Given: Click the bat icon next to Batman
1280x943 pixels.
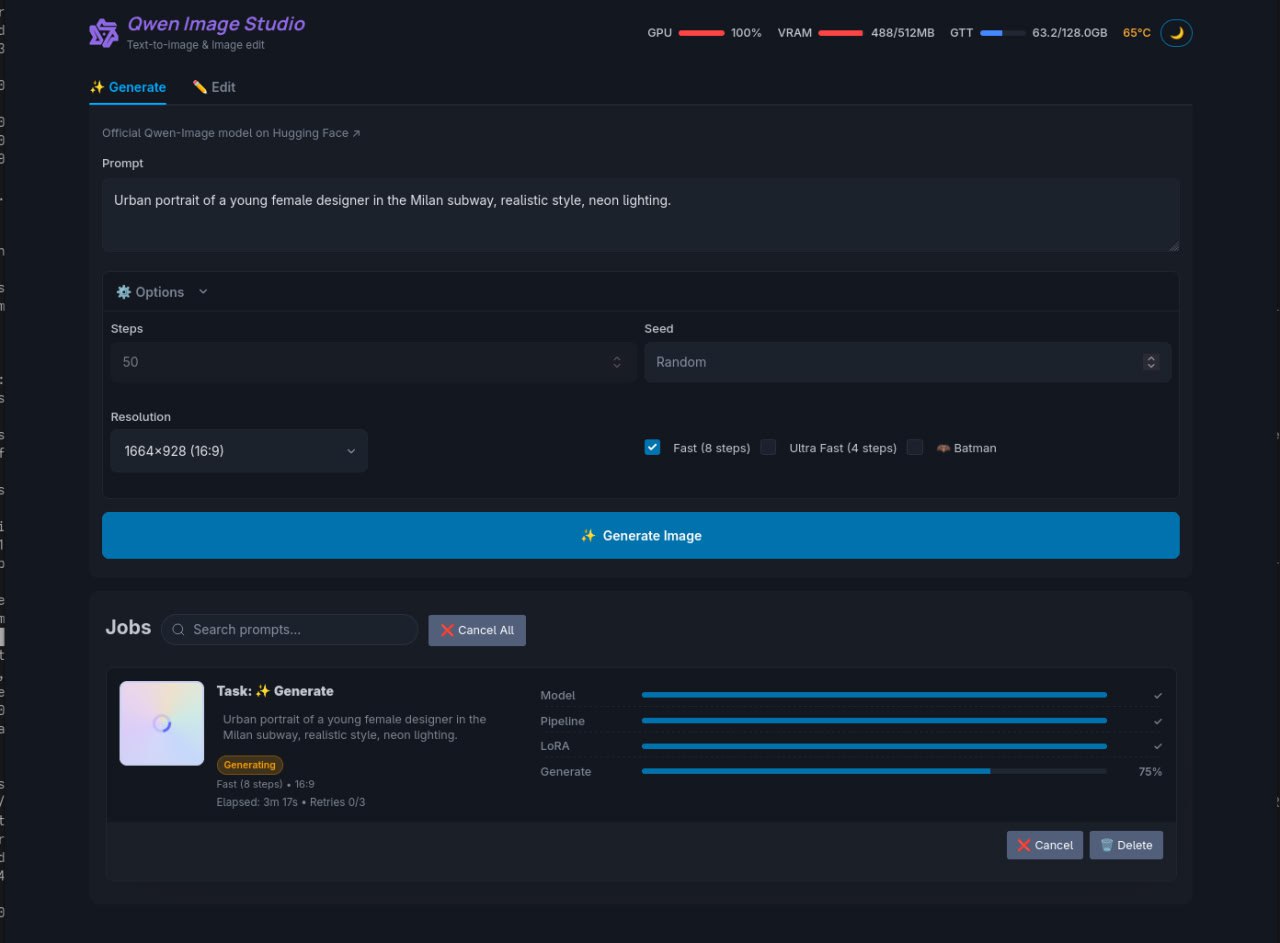Looking at the screenshot, I should coord(942,448).
